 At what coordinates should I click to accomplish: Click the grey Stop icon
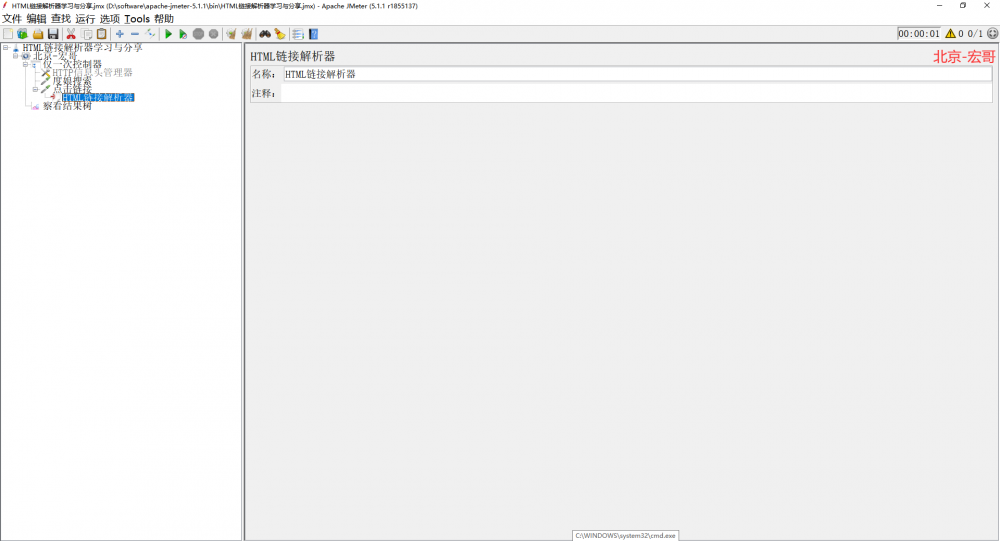[x=198, y=34]
